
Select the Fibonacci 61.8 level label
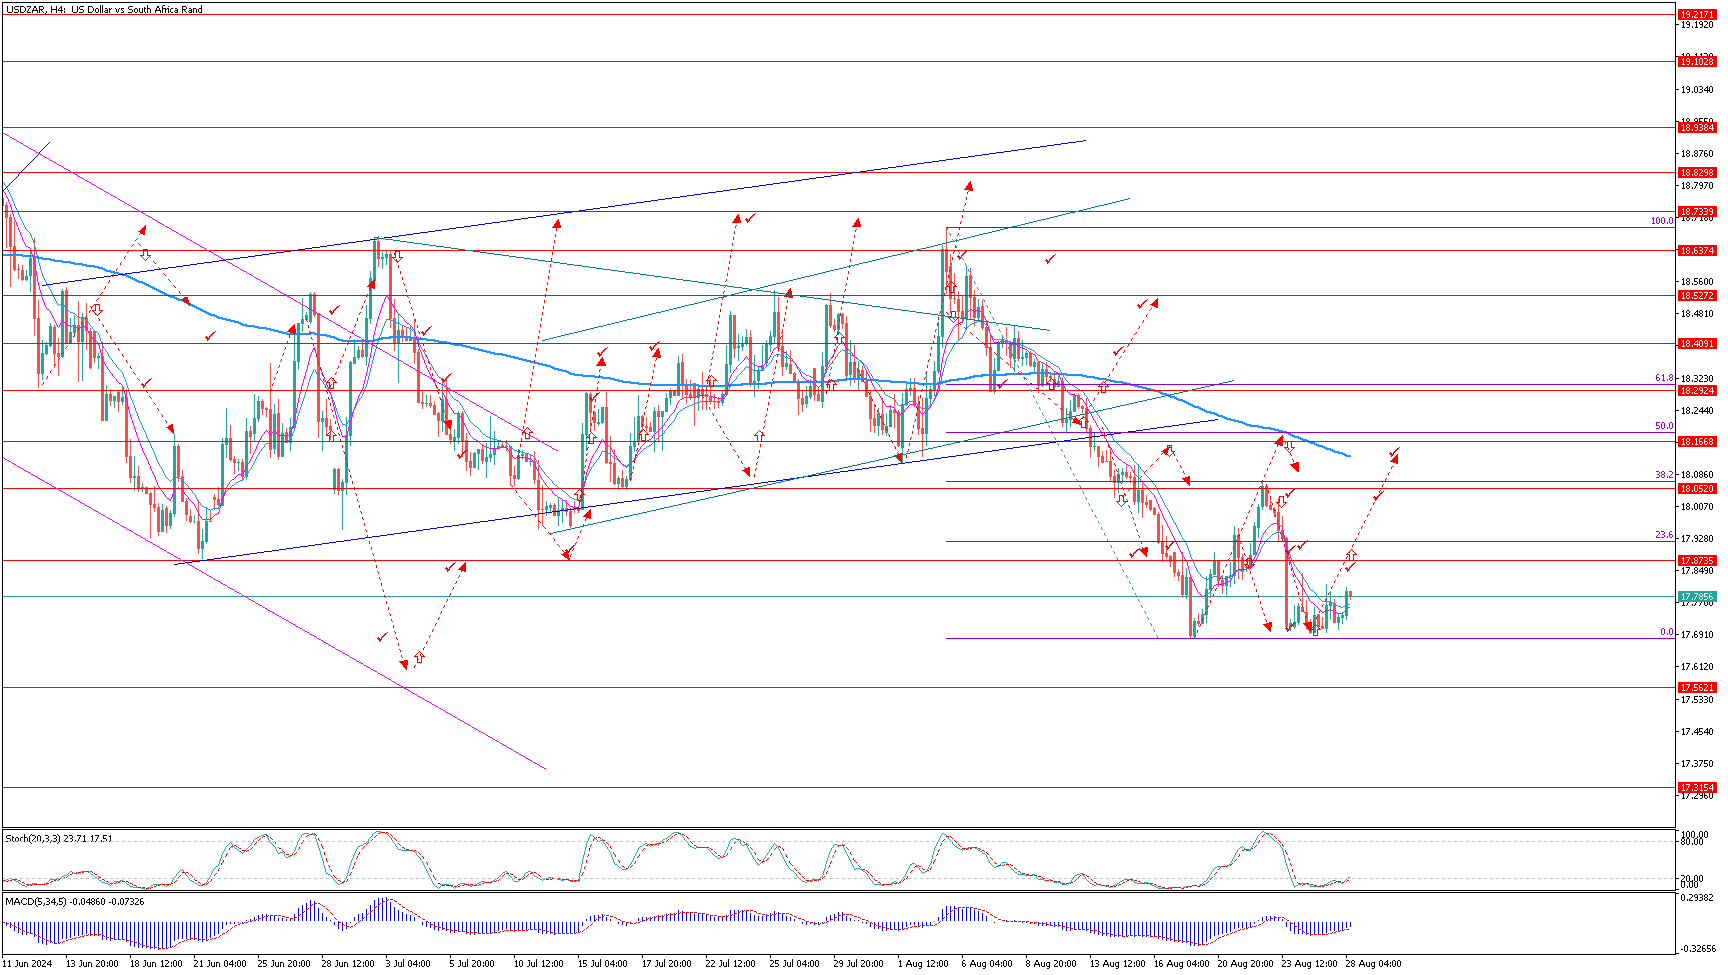coord(1664,378)
